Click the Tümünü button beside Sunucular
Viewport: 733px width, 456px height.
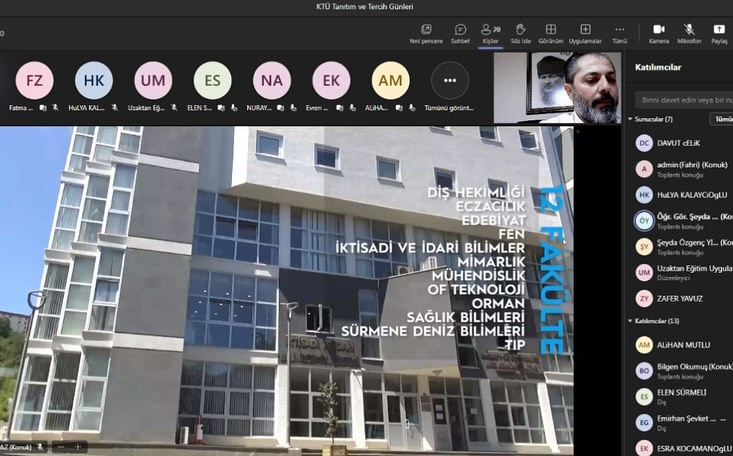coord(721,119)
